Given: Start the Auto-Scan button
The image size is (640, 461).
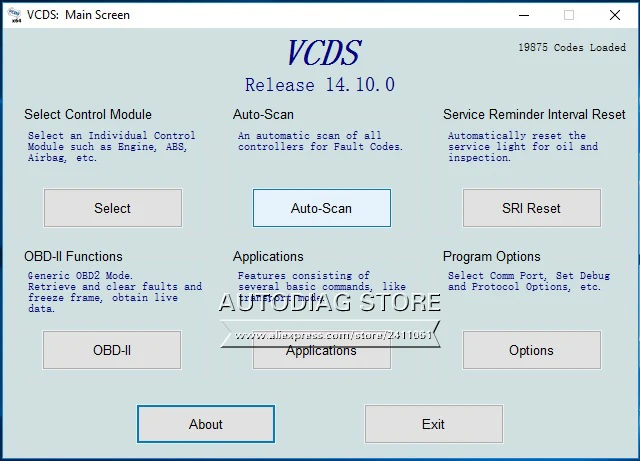Looking at the screenshot, I should [x=322, y=208].
